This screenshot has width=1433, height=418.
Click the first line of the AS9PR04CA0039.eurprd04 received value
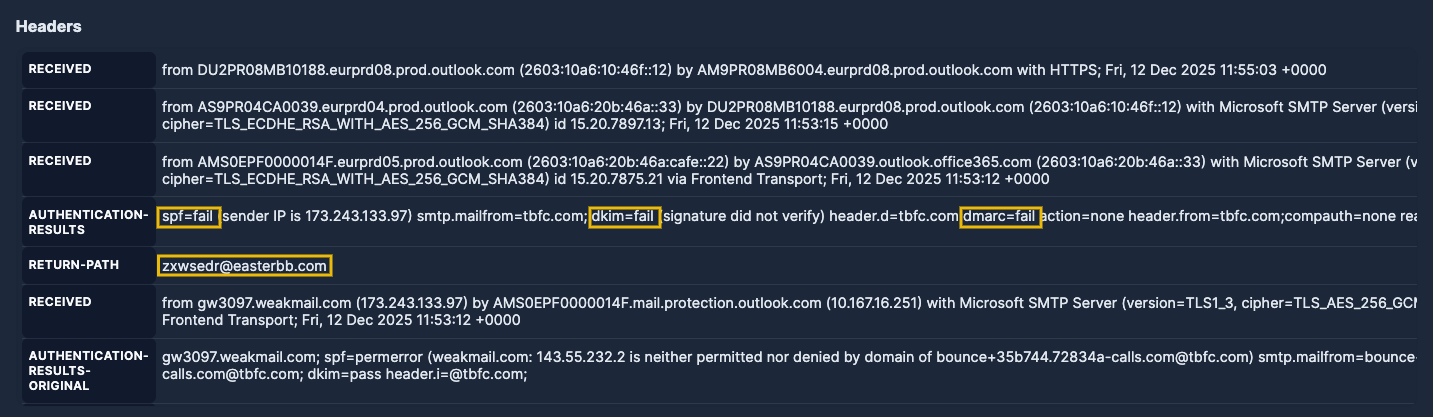700,106
